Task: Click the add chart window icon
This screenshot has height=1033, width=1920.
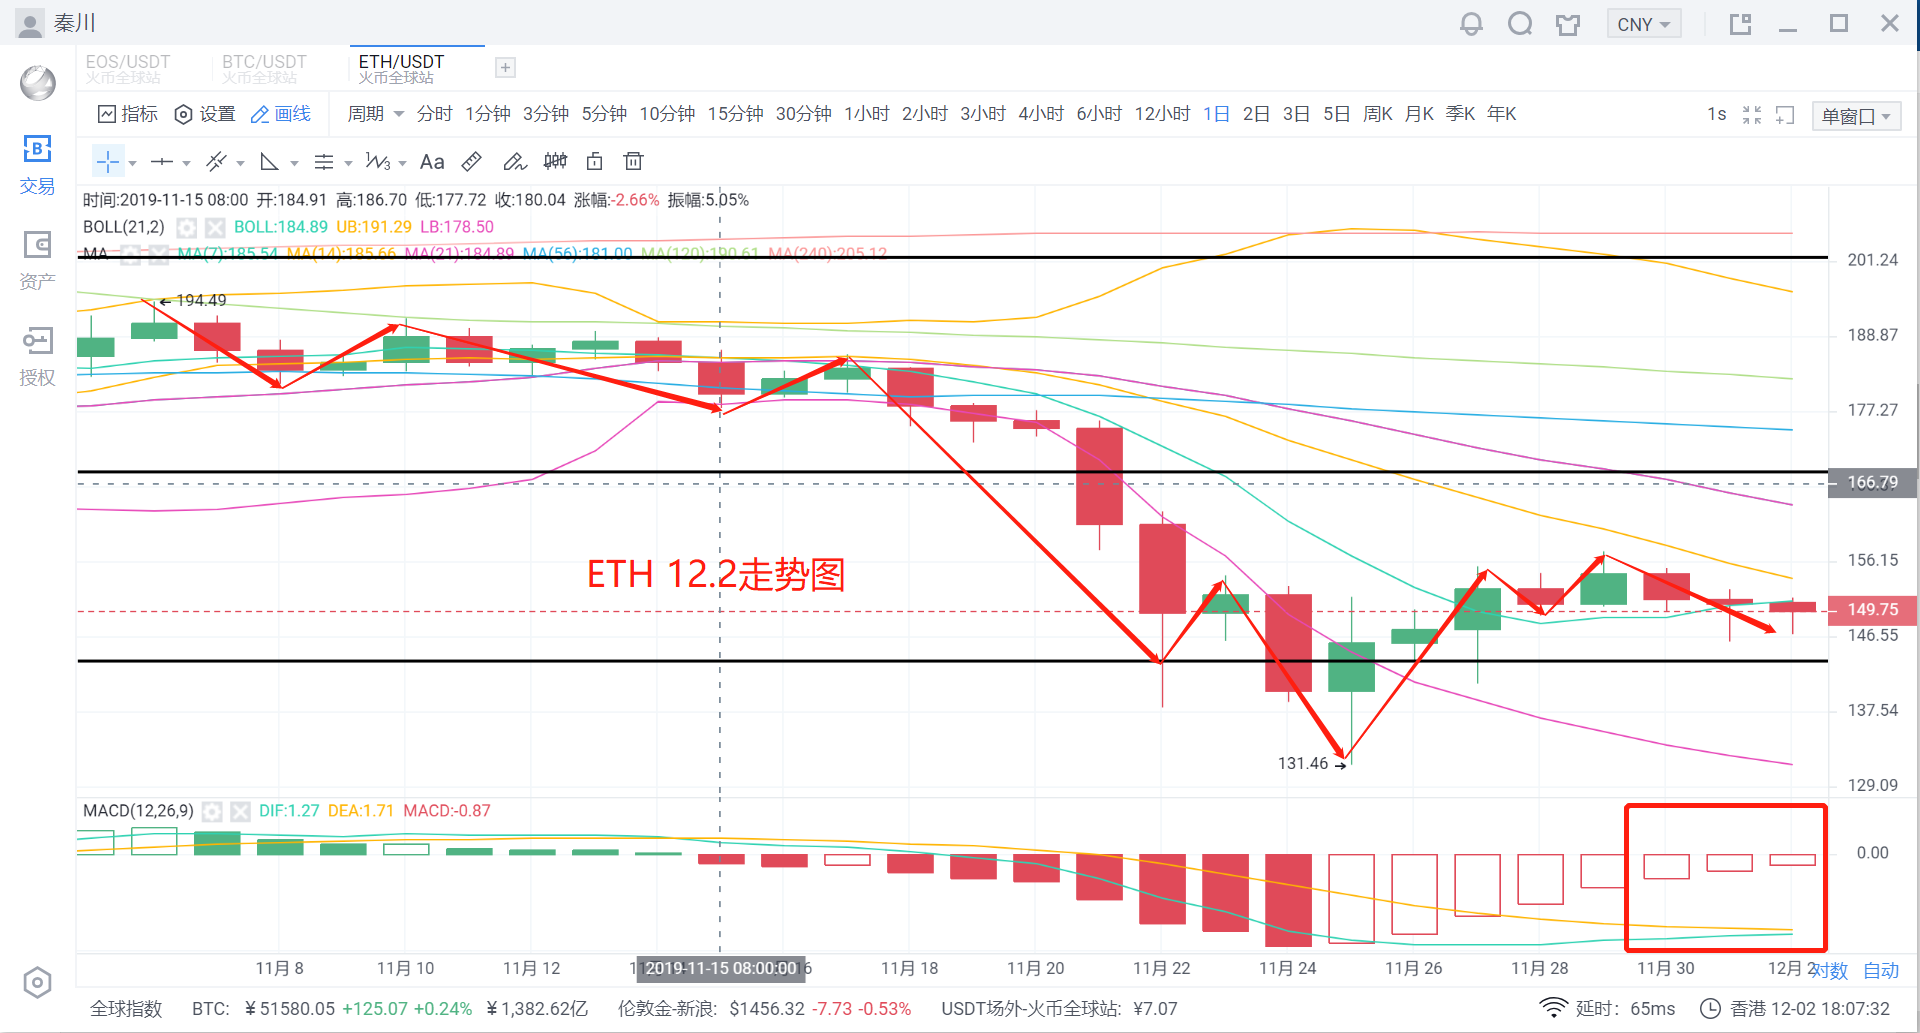Action: [x=1785, y=115]
